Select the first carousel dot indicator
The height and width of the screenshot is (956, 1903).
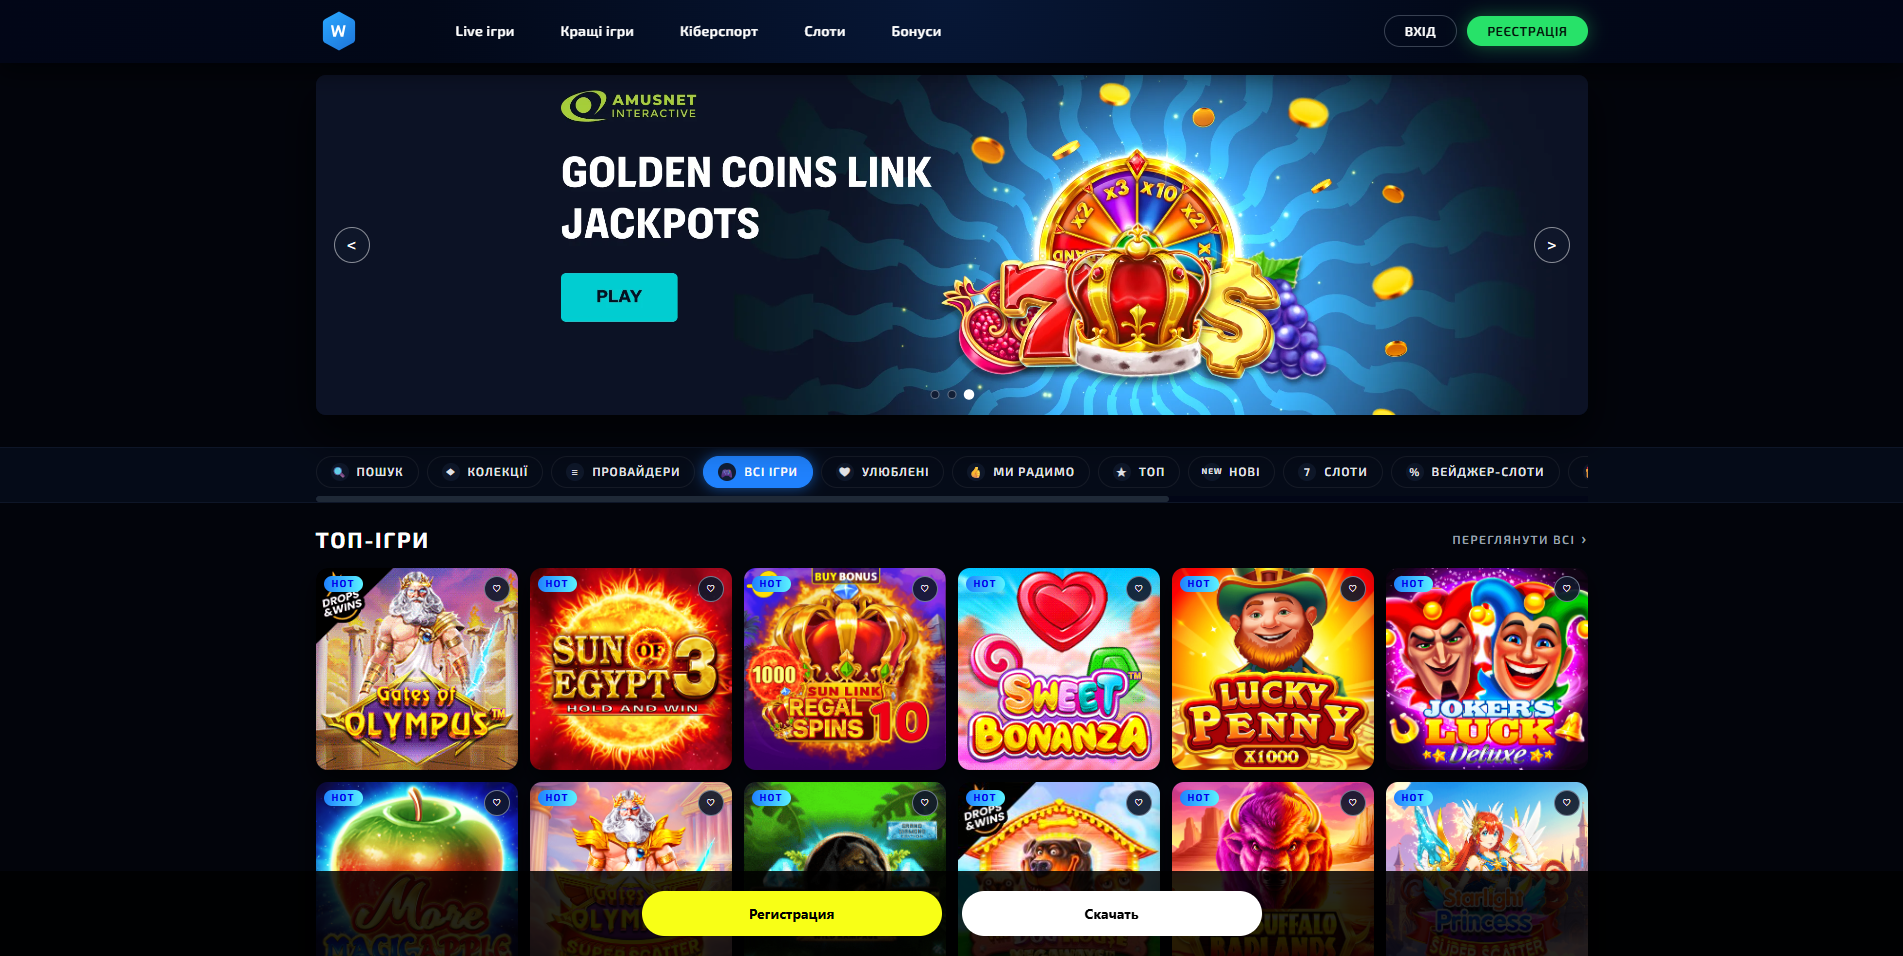pyautogui.click(x=935, y=395)
